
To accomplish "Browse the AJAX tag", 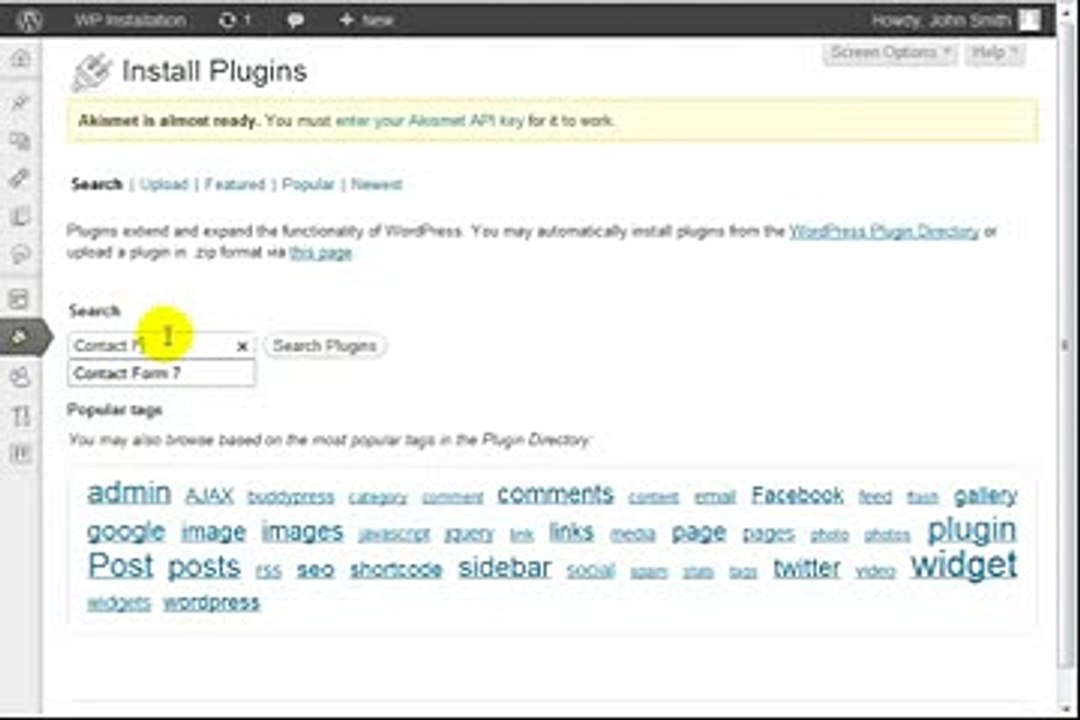I will coord(209,496).
